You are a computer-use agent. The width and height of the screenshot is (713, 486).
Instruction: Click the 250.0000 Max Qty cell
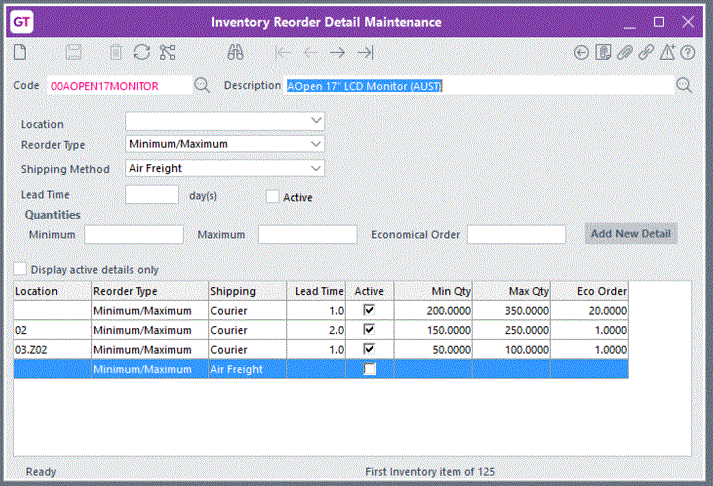[x=511, y=330]
